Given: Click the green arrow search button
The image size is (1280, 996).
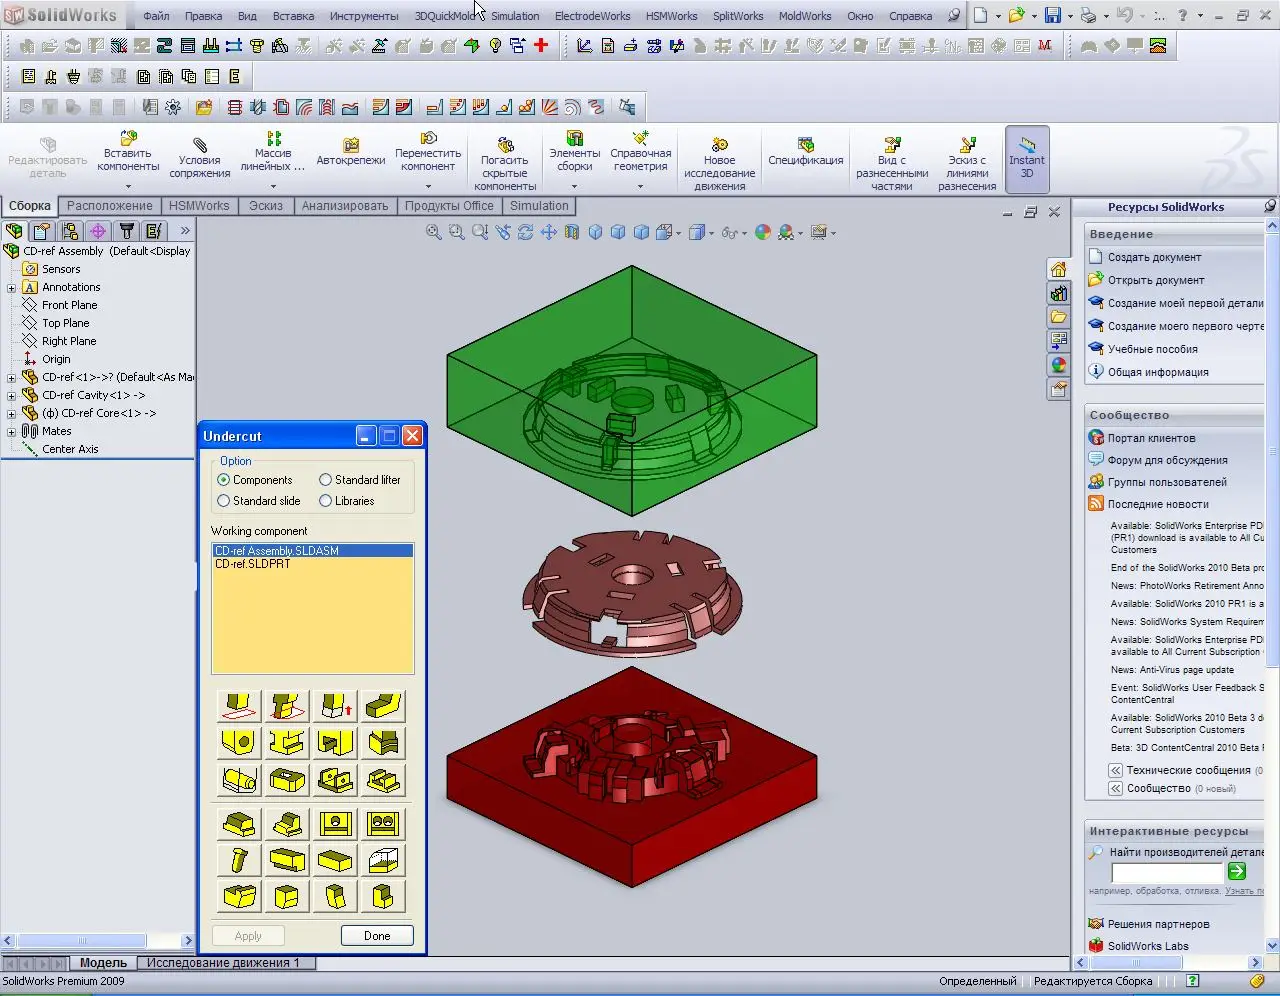Looking at the screenshot, I should click(1237, 872).
